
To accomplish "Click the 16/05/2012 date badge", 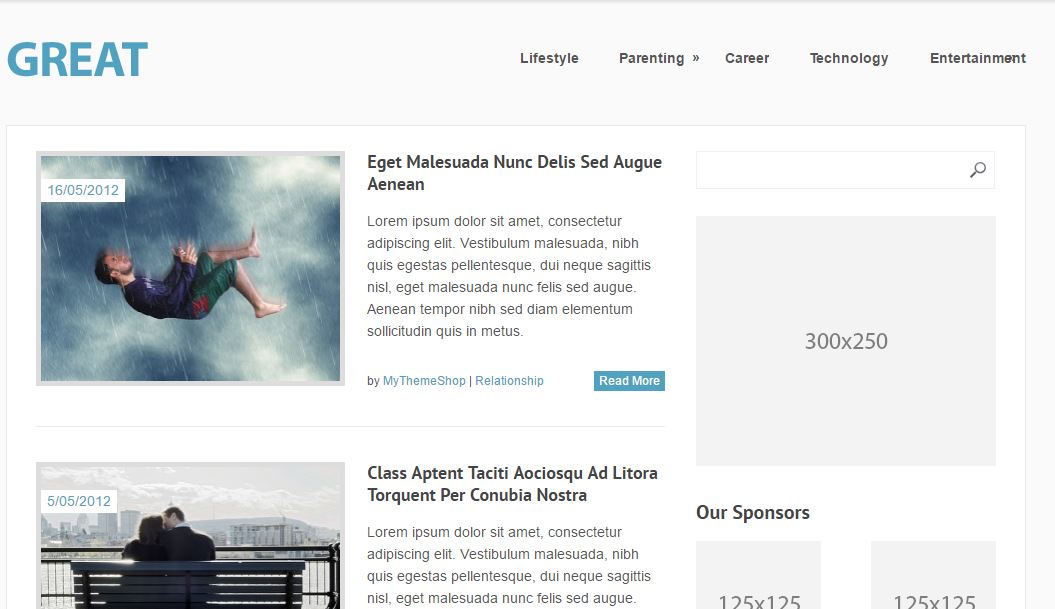I will (83, 190).
